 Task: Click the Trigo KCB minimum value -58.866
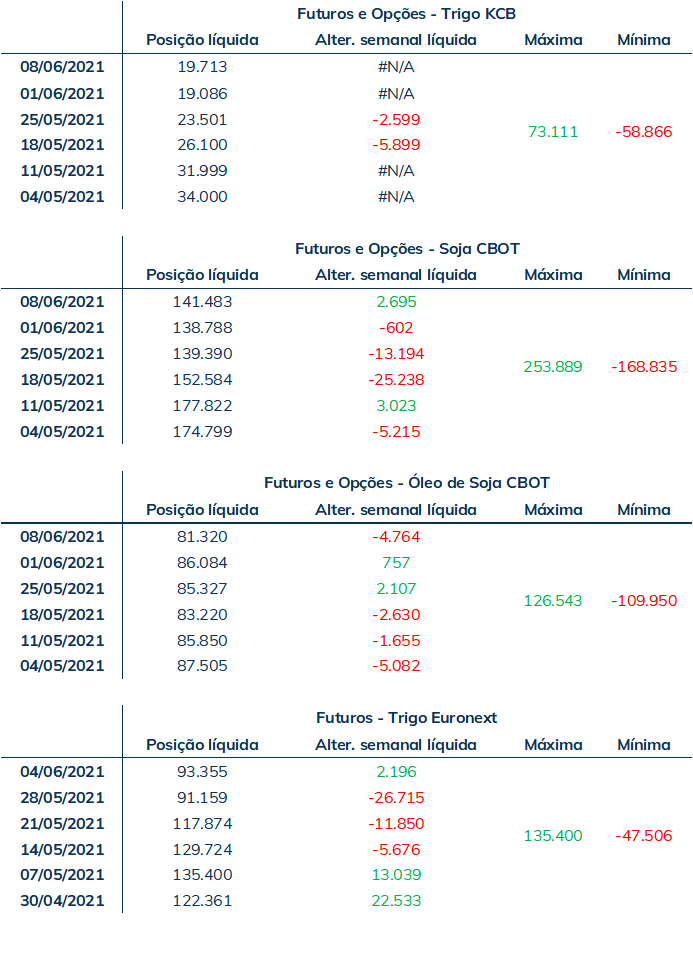pos(644,132)
